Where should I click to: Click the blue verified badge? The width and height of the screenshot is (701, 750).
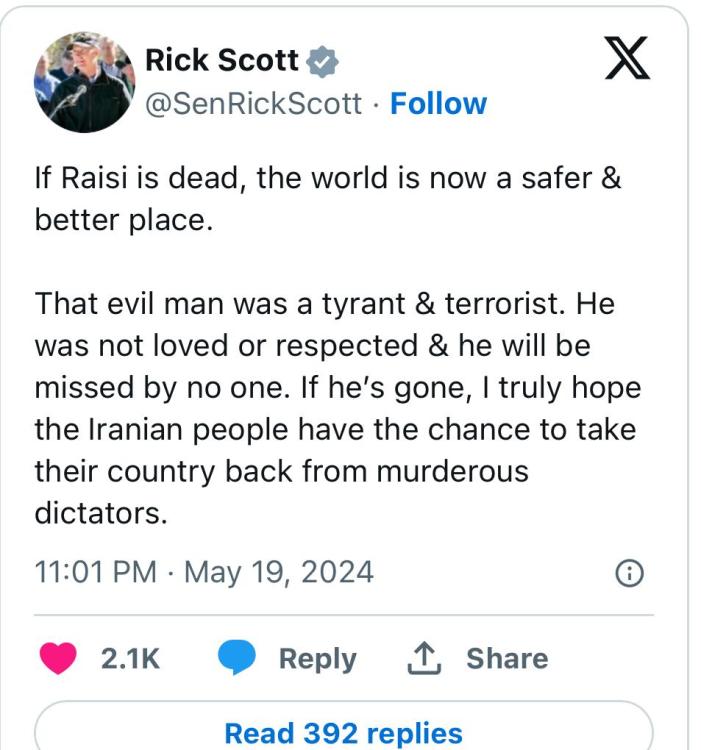322,61
